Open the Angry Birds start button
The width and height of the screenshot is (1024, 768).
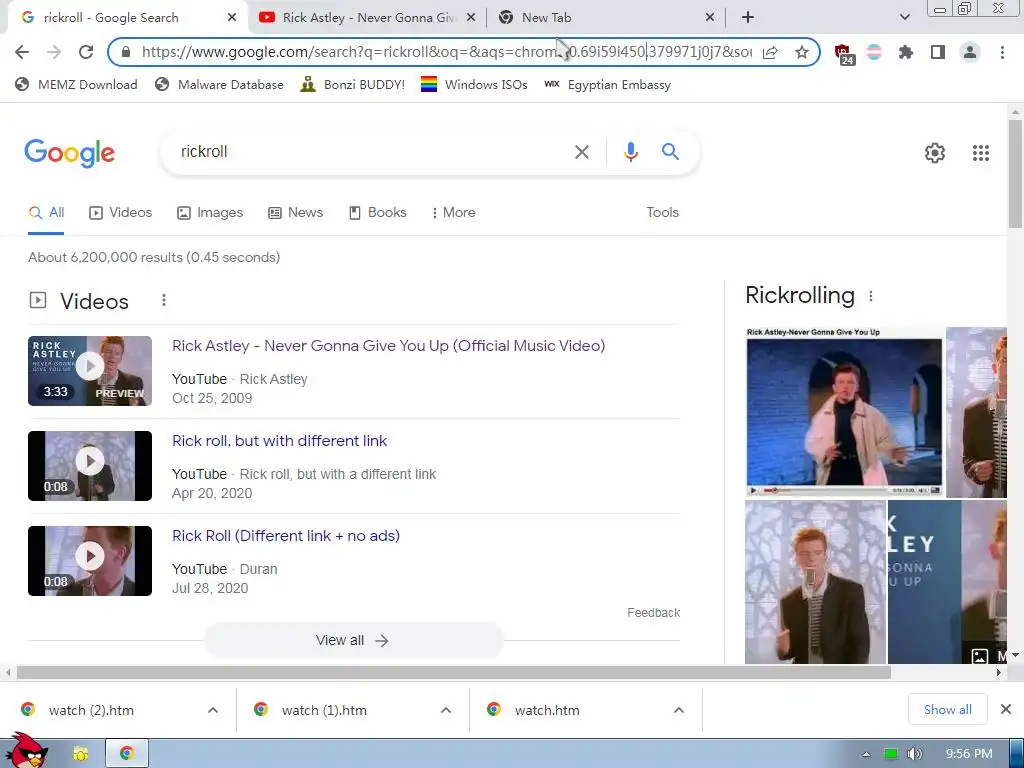(25, 752)
